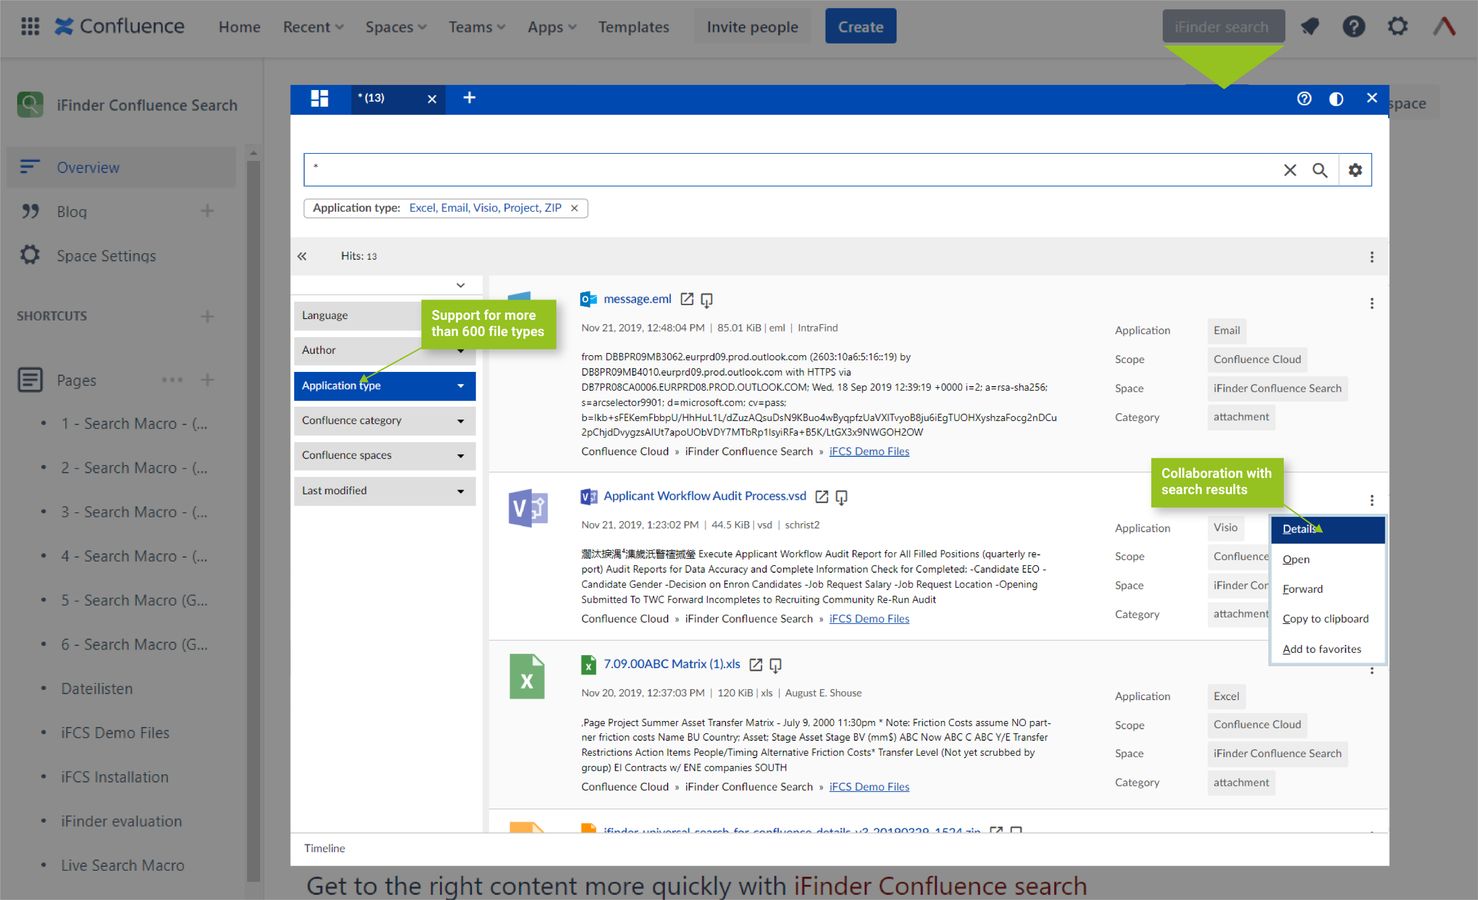1478x900 pixels.
Task: Select Details in the context menu
Action: [x=1328, y=529]
